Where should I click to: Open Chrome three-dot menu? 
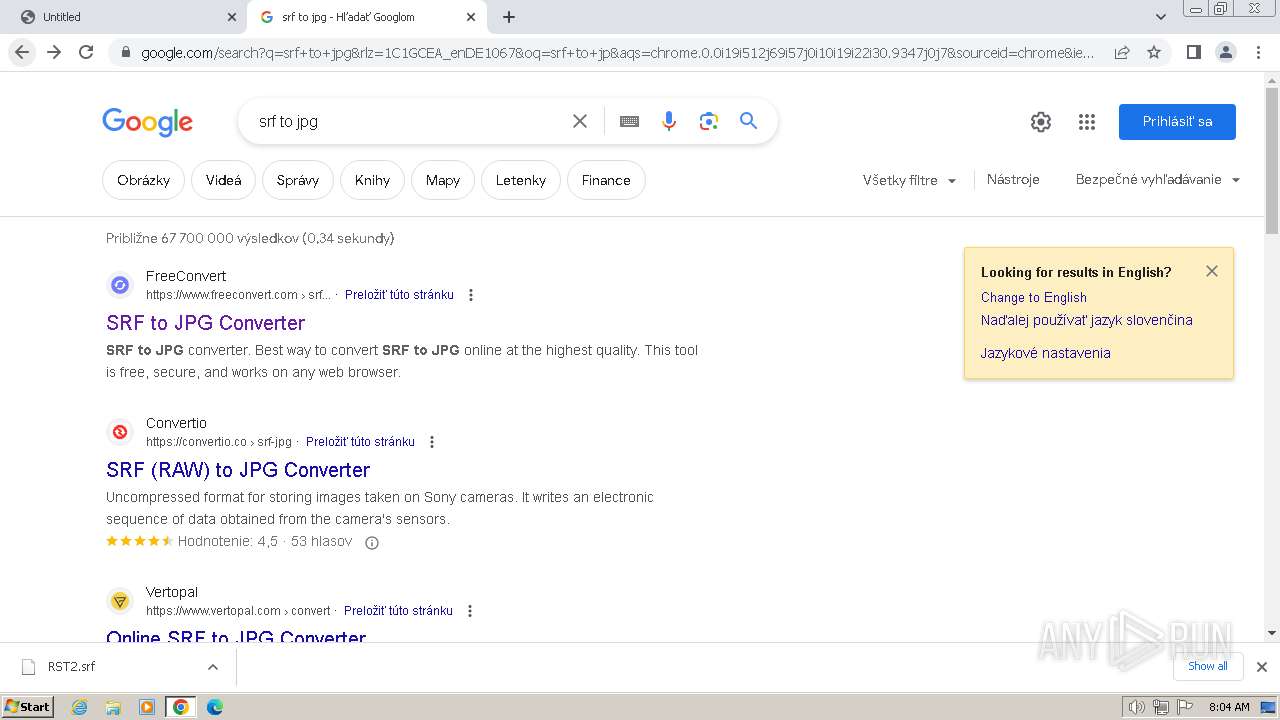click(x=1258, y=52)
